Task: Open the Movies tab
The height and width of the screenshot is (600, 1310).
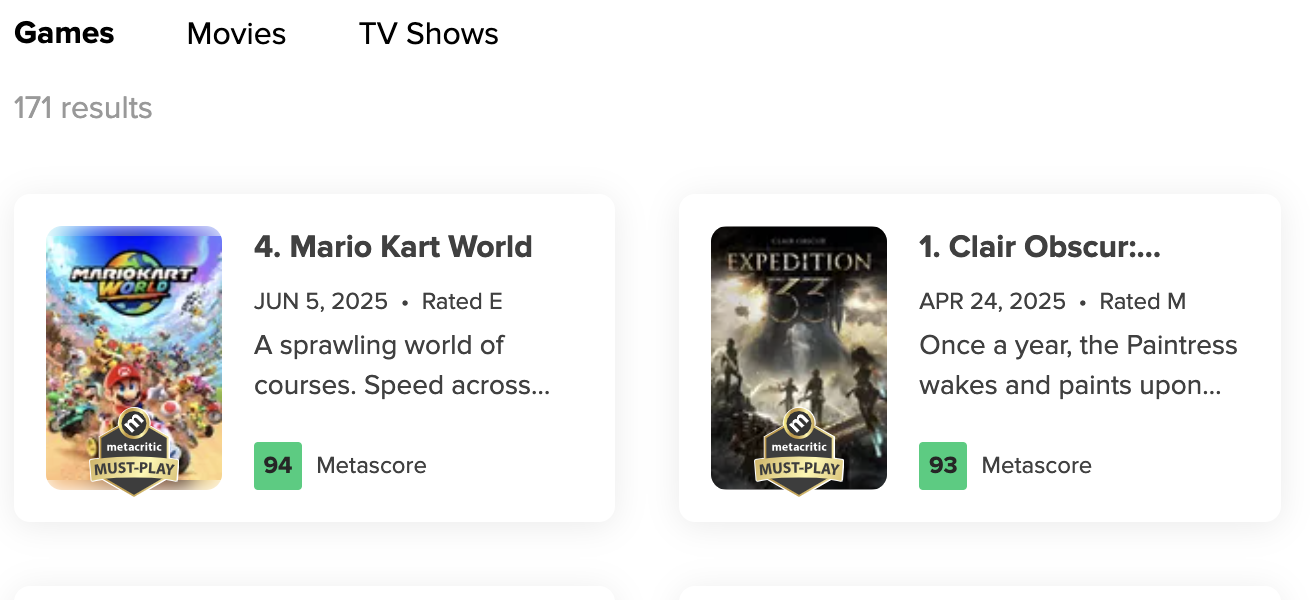Action: (x=236, y=34)
